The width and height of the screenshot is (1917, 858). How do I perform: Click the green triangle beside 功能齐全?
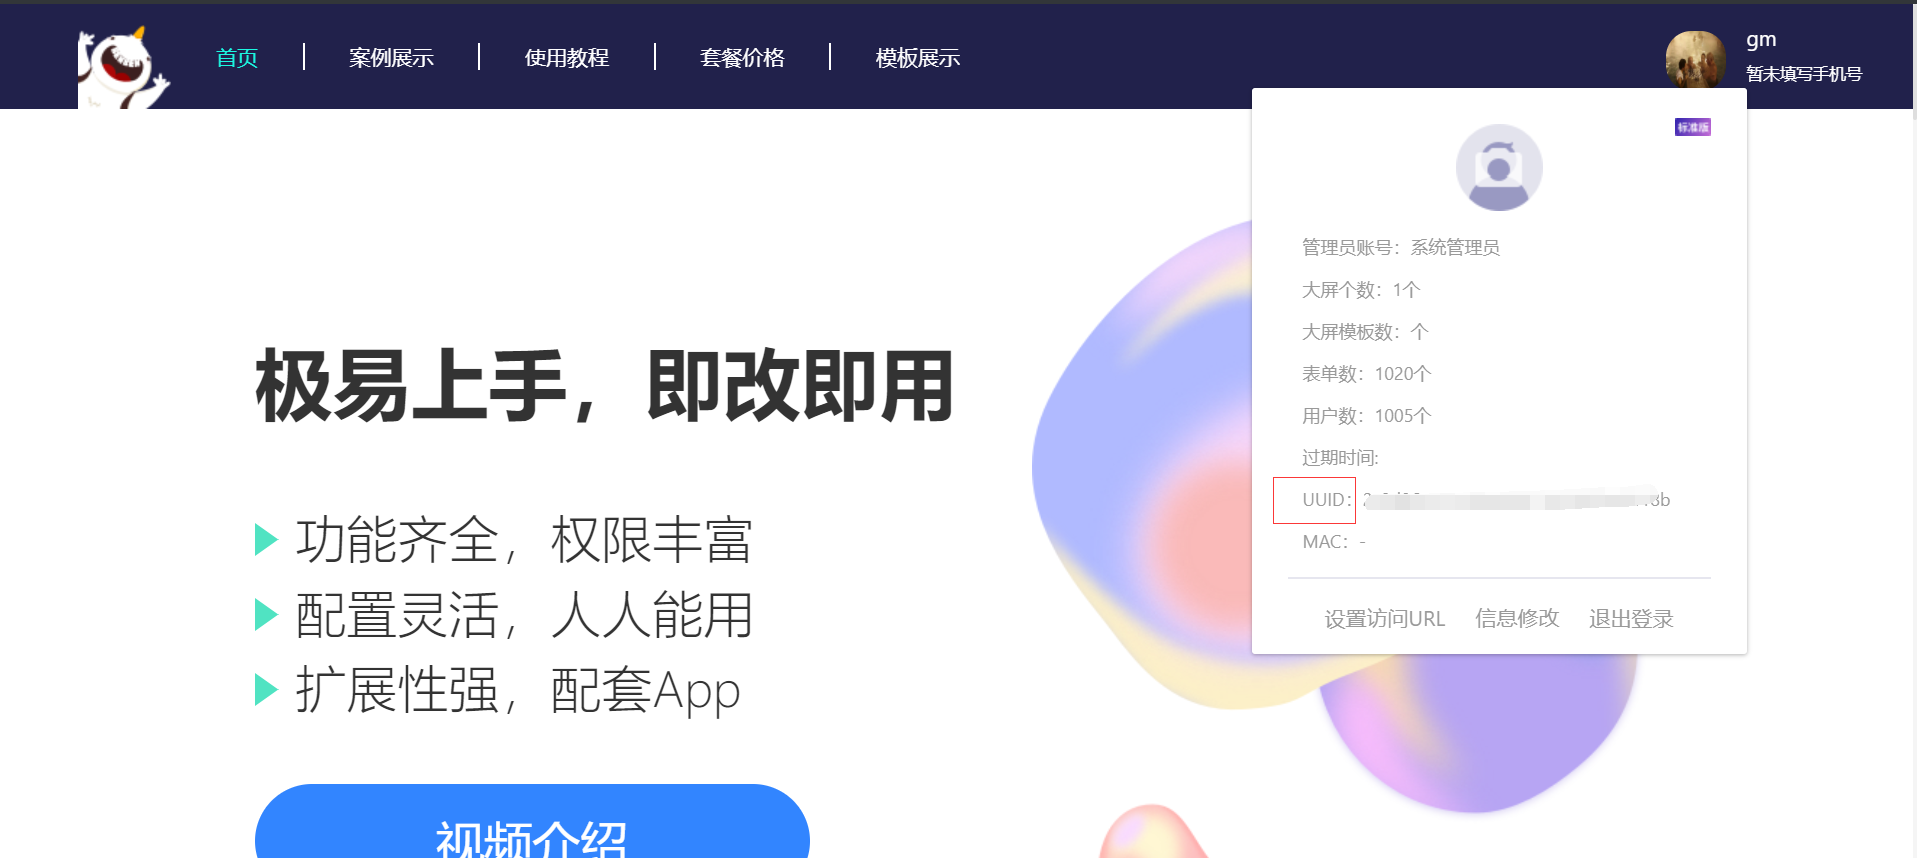tap(266, 539)
